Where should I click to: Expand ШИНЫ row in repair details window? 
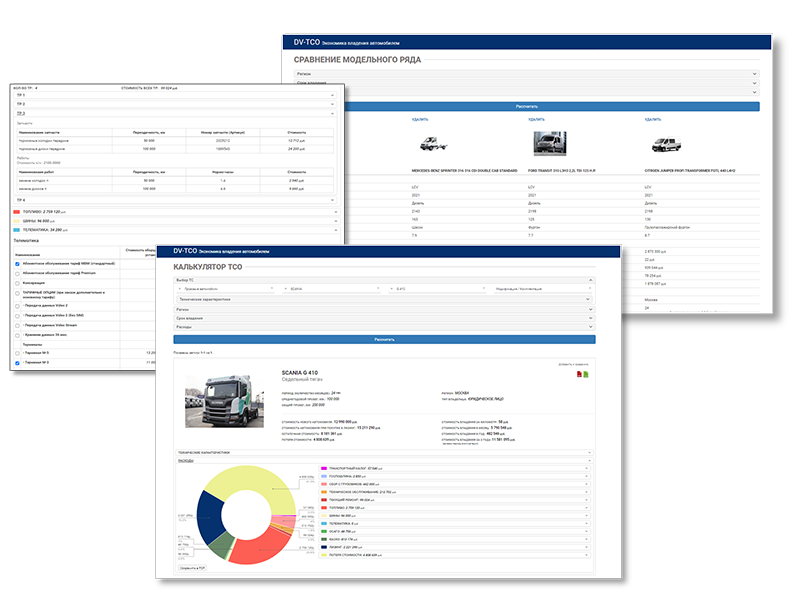(176, 221)
